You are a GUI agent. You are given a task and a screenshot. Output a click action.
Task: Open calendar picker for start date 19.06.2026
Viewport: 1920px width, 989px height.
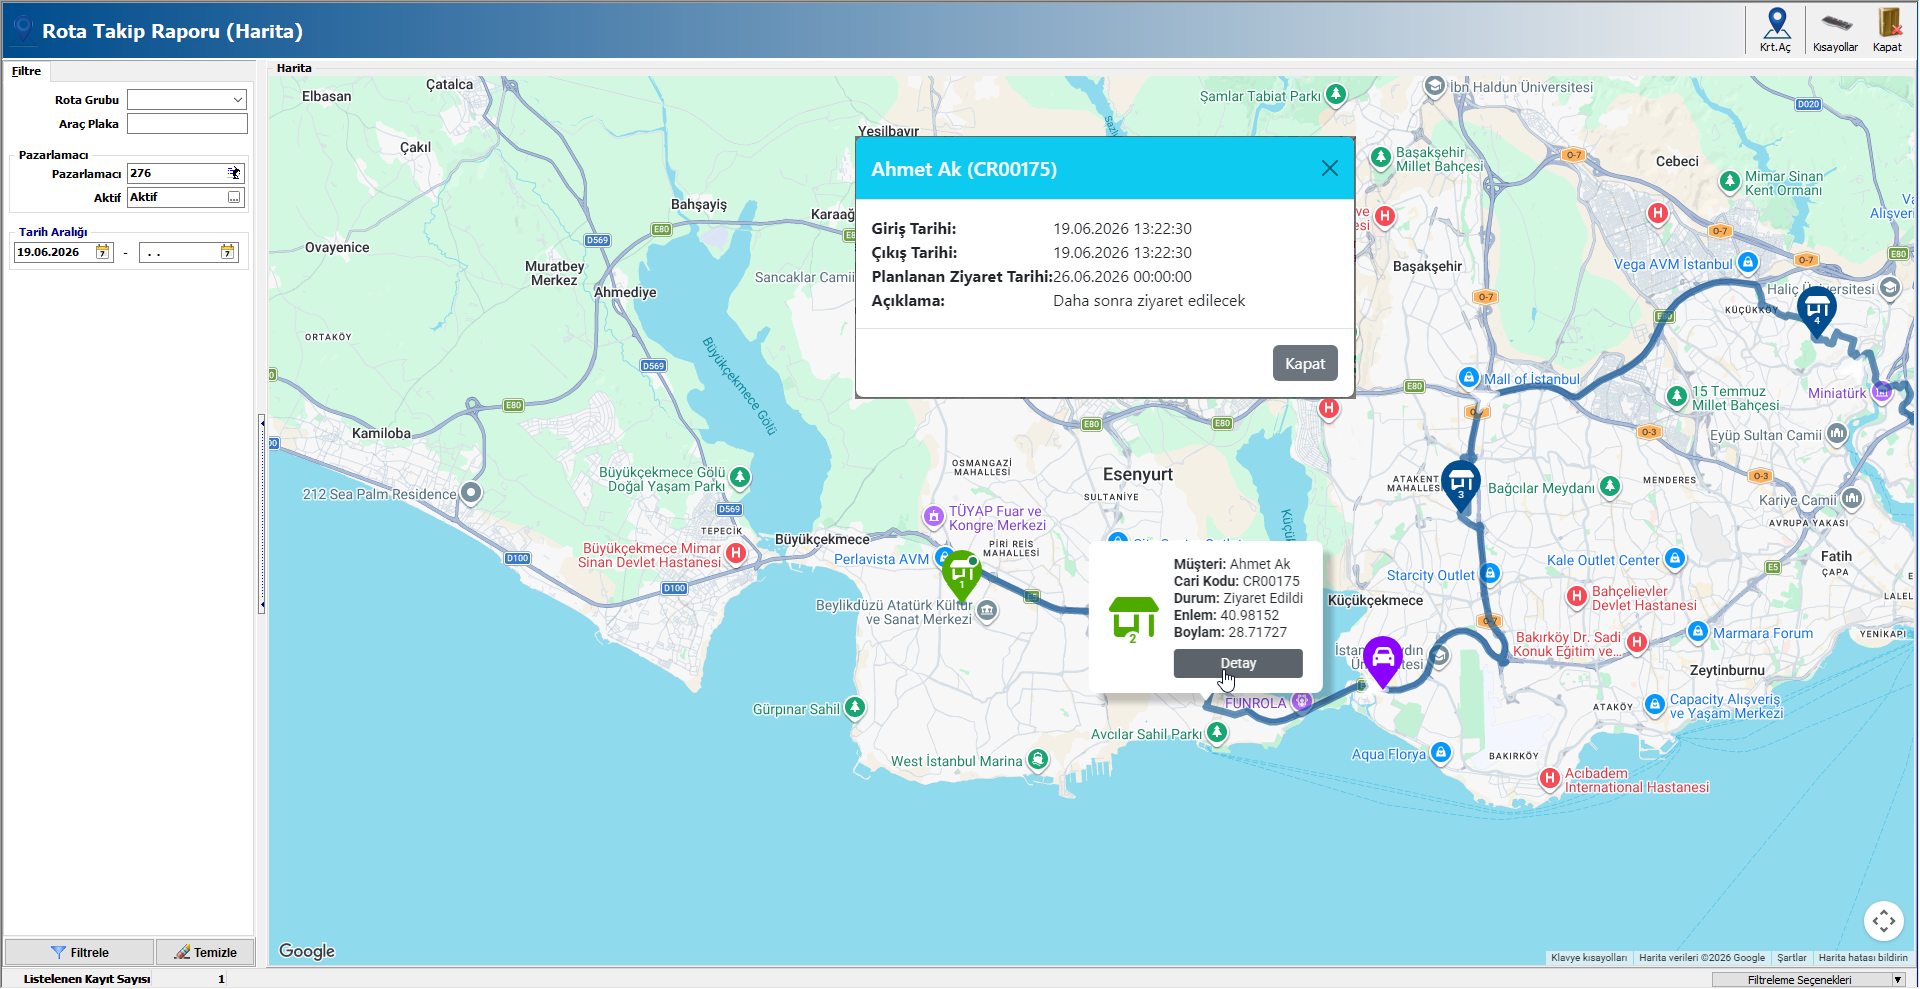point(102,252)
